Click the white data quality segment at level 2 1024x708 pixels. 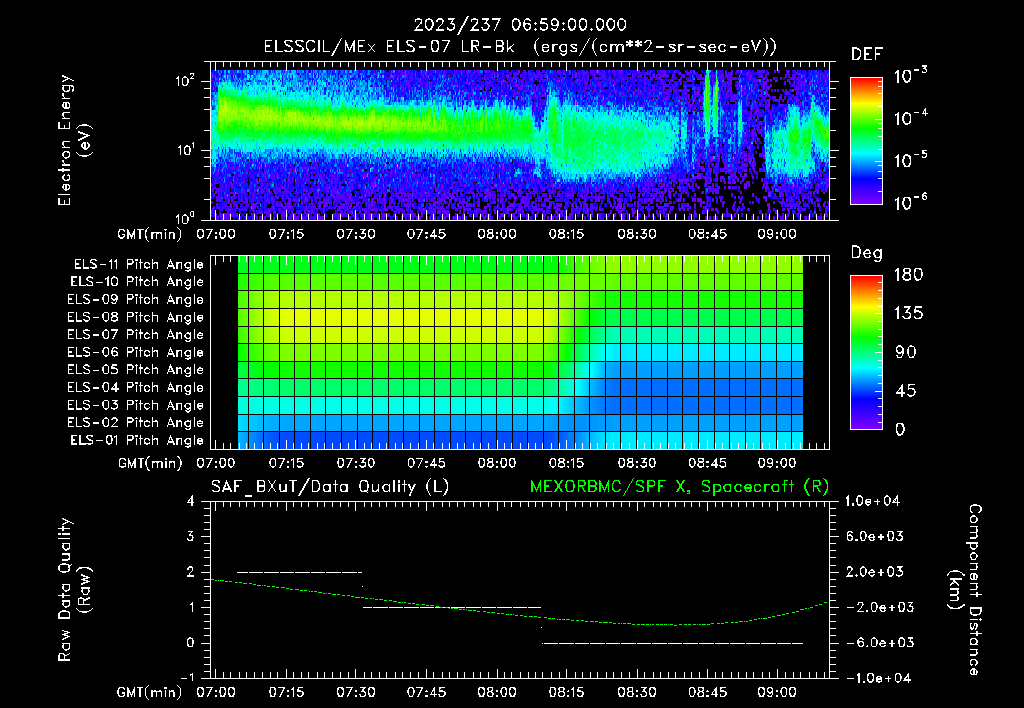coord(299,572)
